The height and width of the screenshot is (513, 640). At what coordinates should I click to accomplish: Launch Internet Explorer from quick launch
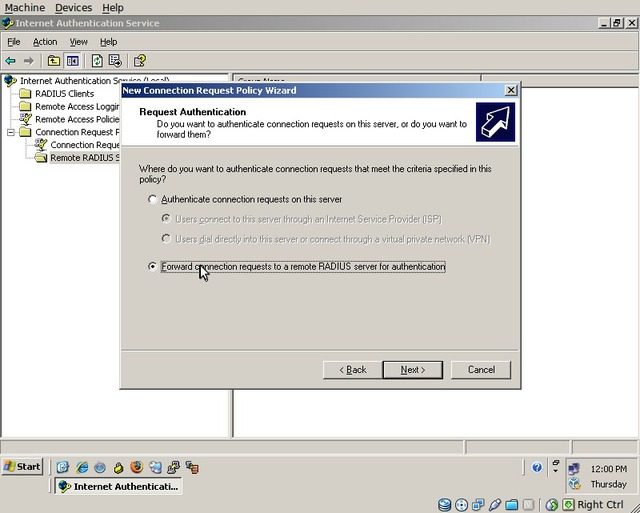pos(82,467)
